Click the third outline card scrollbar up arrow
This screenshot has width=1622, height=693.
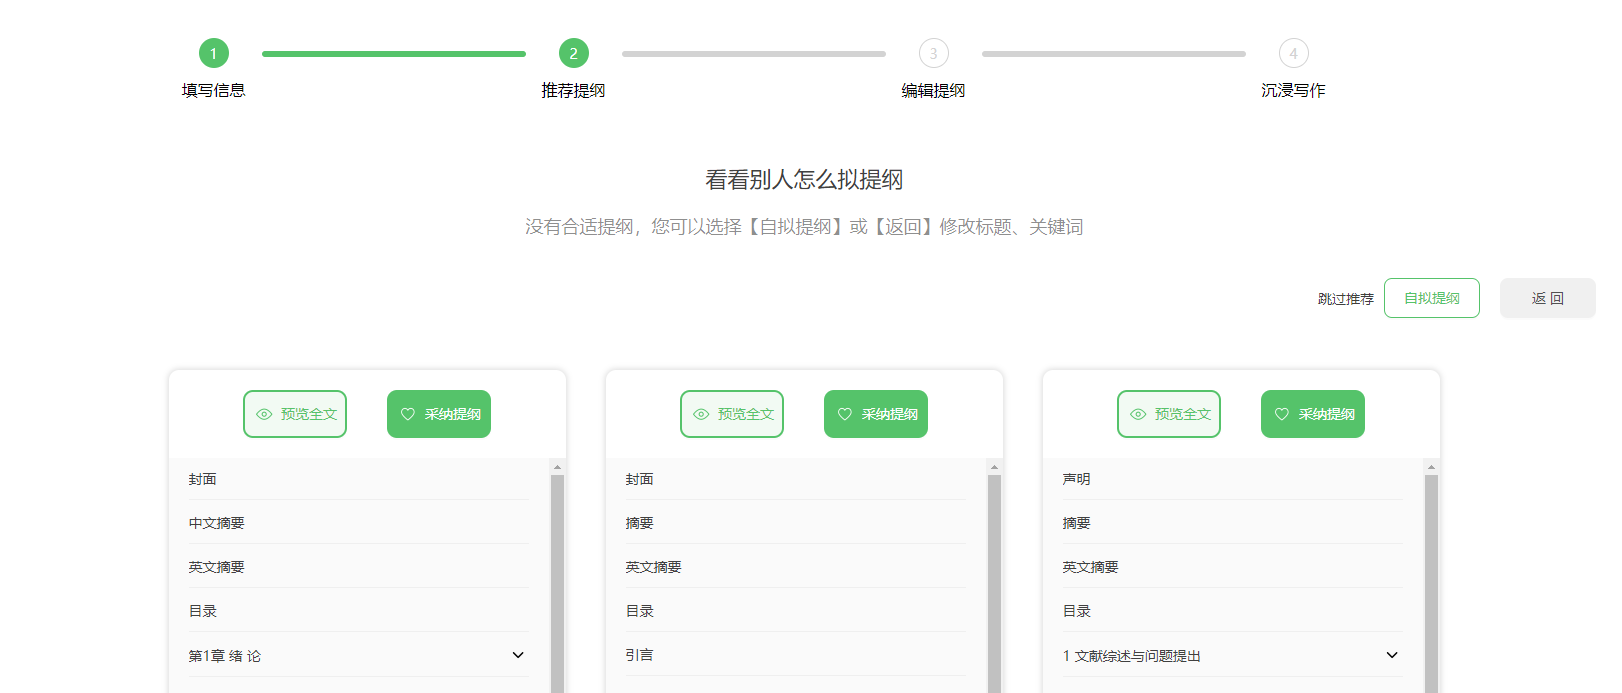[x=1431, y=467]
